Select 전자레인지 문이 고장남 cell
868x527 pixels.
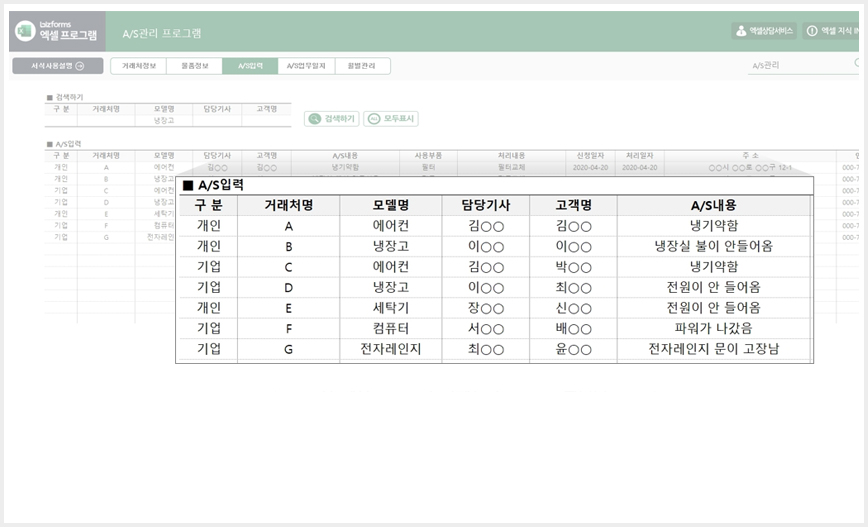pyautogui.click(x=714, y=349)
